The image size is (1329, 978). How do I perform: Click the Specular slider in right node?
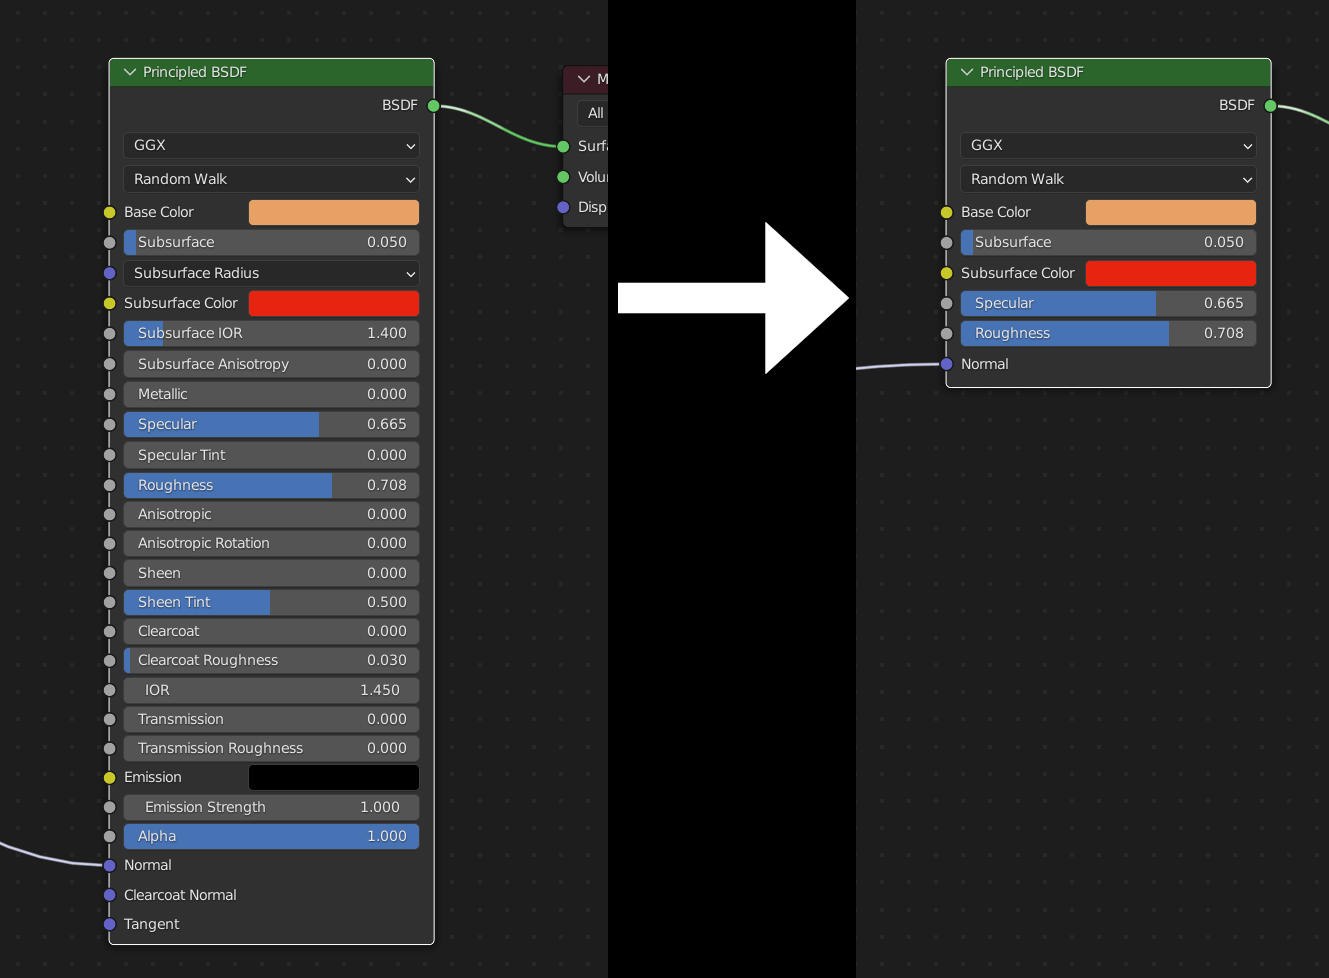point(1108,303)
